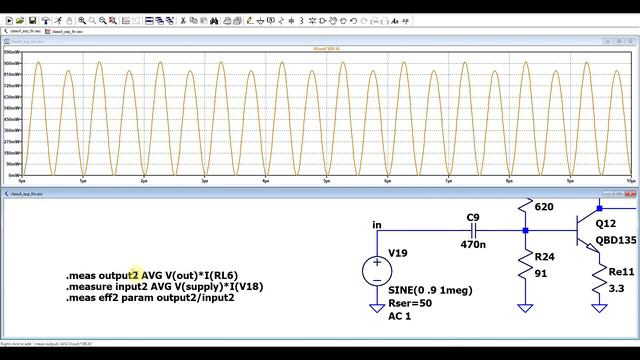Click the SINE(0 .9 1meg) source value
The width and height of the screenshot is (640, 360).
click(x=430, y=290)
